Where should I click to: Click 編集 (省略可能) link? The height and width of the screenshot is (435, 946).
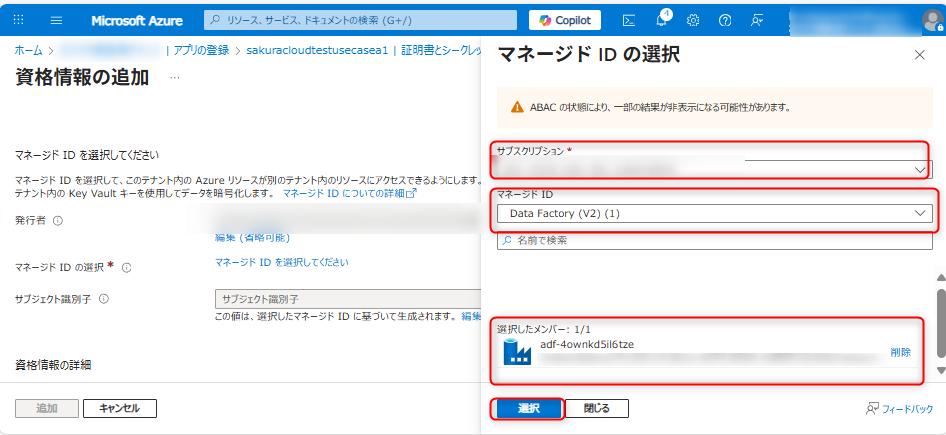253,237
